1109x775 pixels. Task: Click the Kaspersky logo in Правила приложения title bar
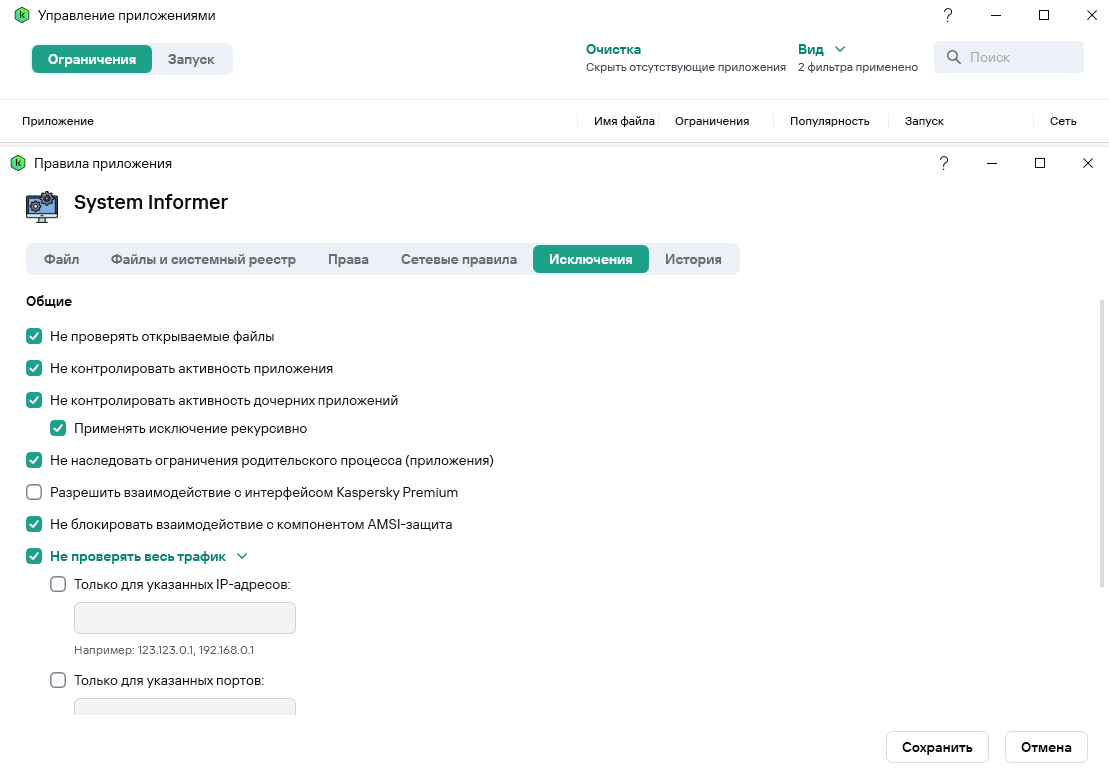[18, 163]
